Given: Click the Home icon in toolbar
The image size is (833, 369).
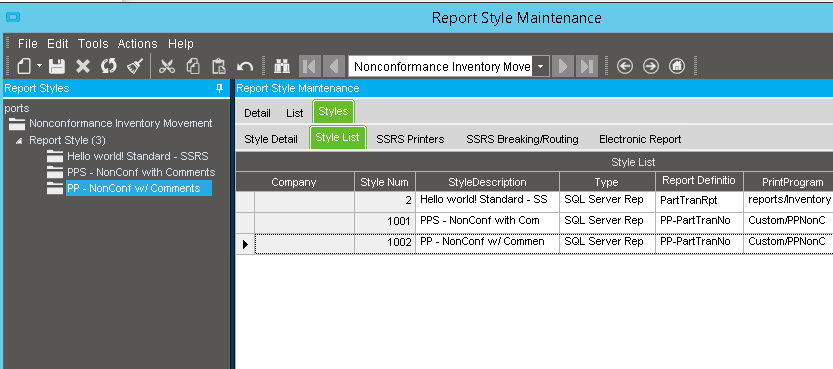Looking at the screenshot, I should [x=676, y=66].
